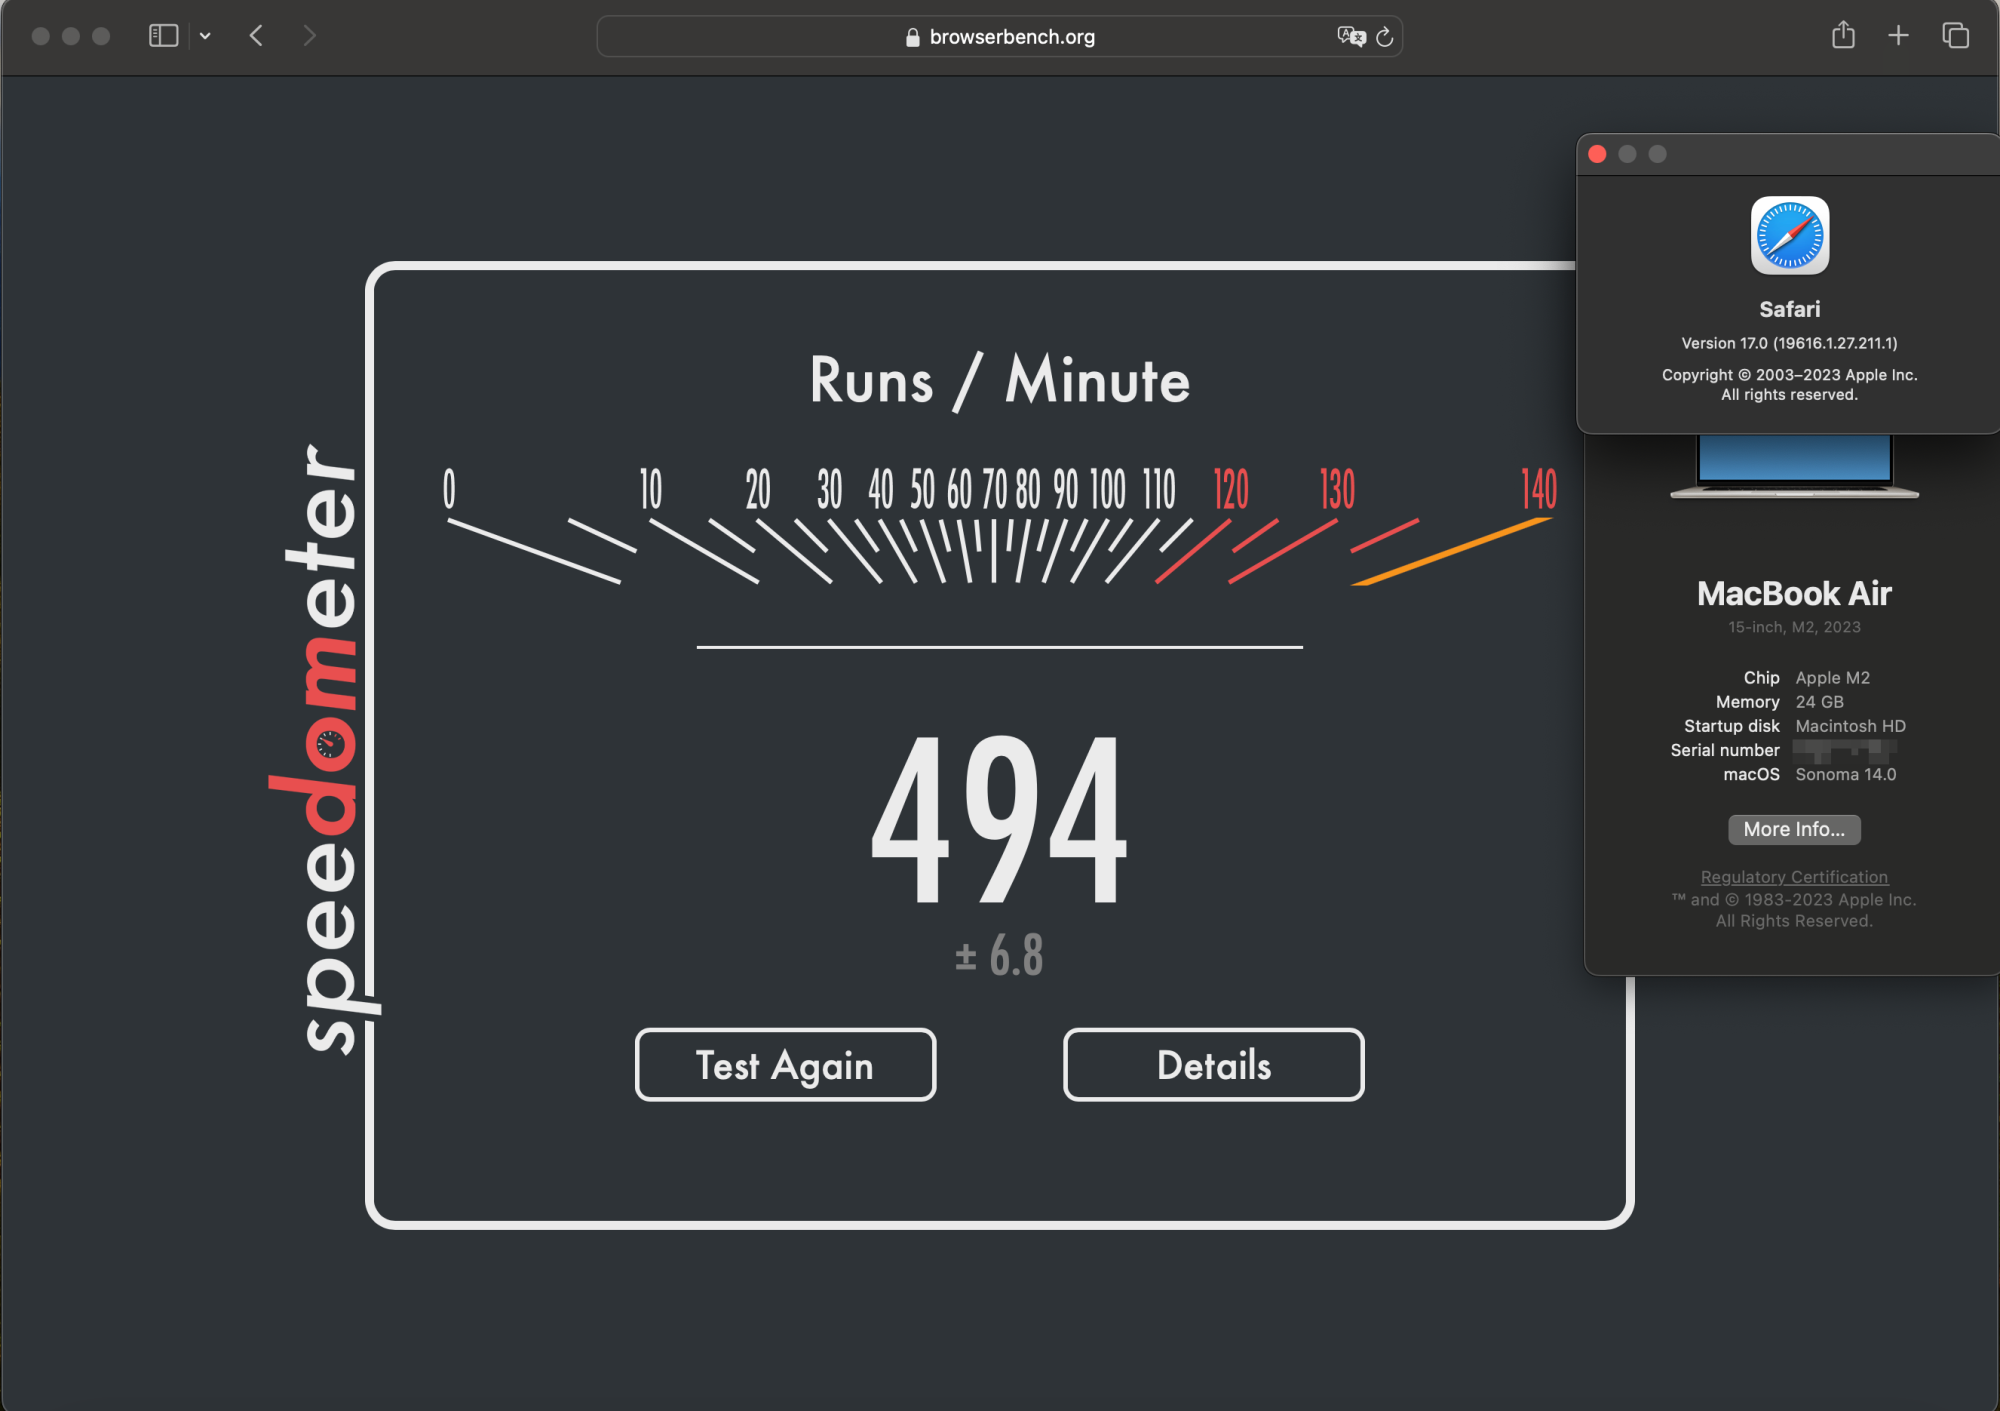This screenshot has width=2000, height=1411.
Task: Go back with the back arrow
Action: 257,36
